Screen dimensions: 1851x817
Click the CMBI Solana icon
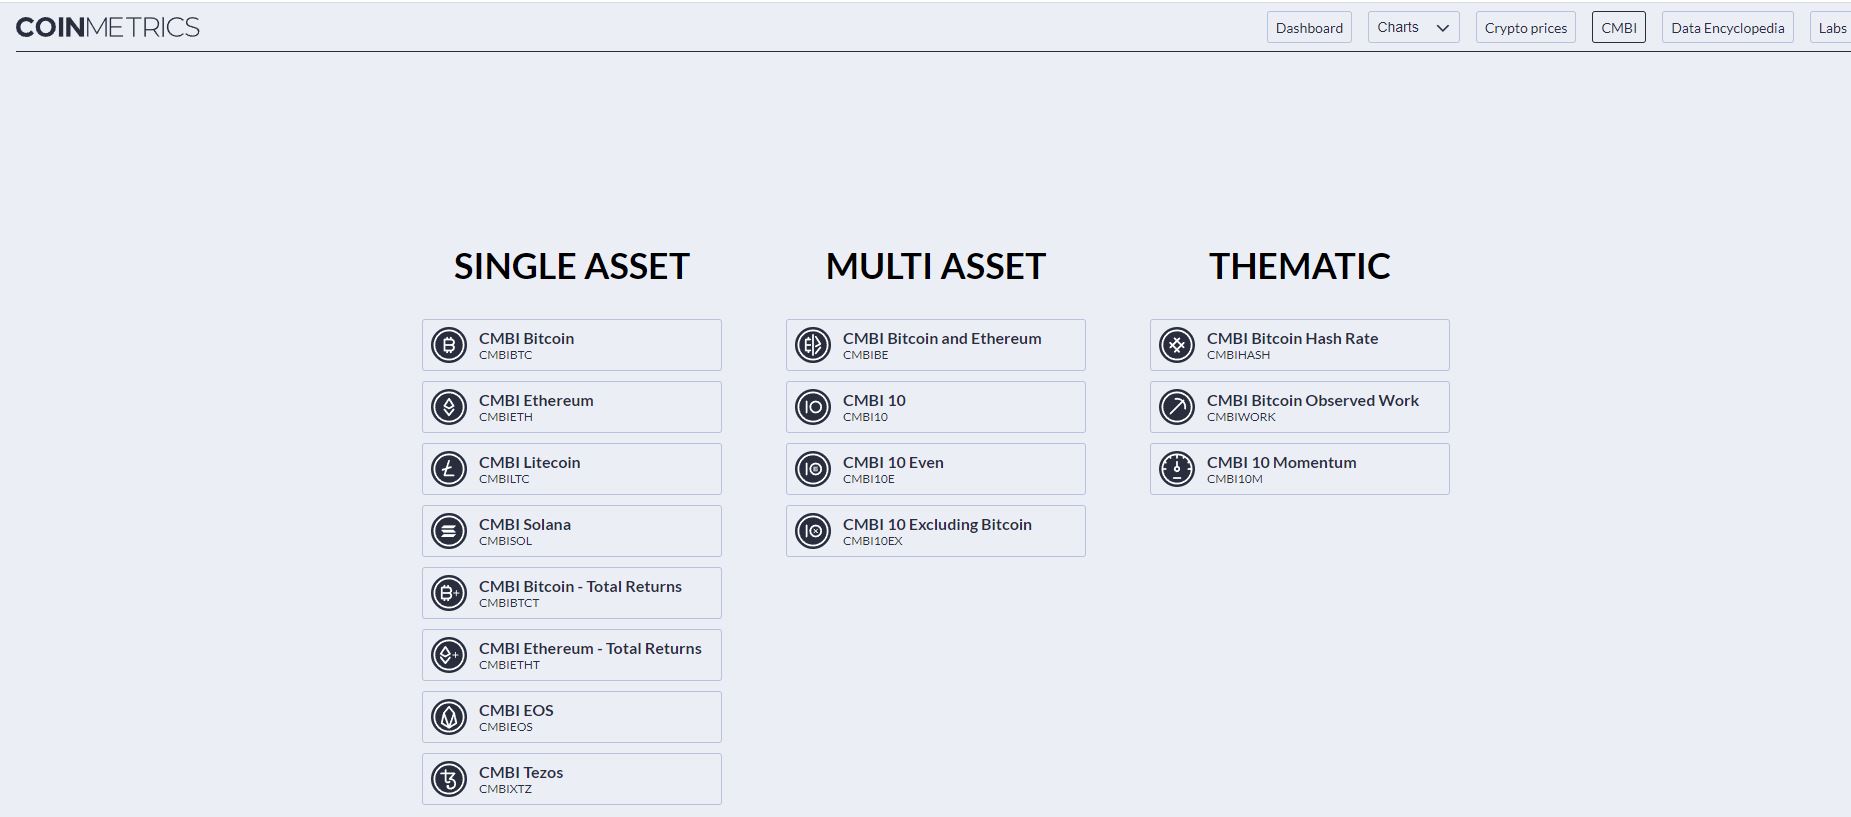449,531
